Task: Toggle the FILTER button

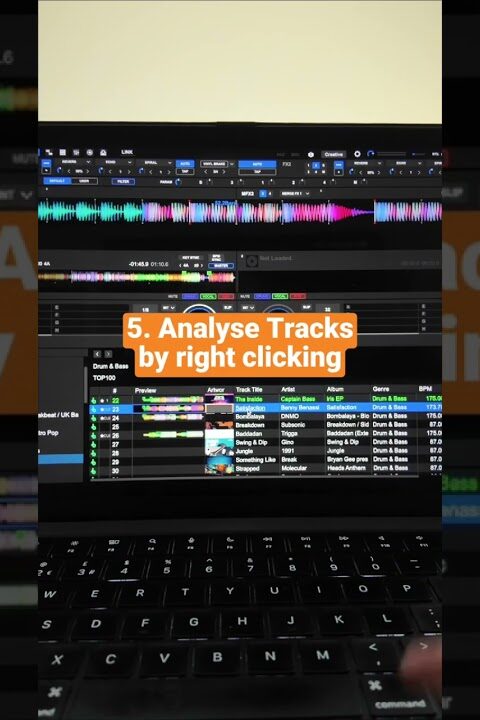Action: point(123,181)
